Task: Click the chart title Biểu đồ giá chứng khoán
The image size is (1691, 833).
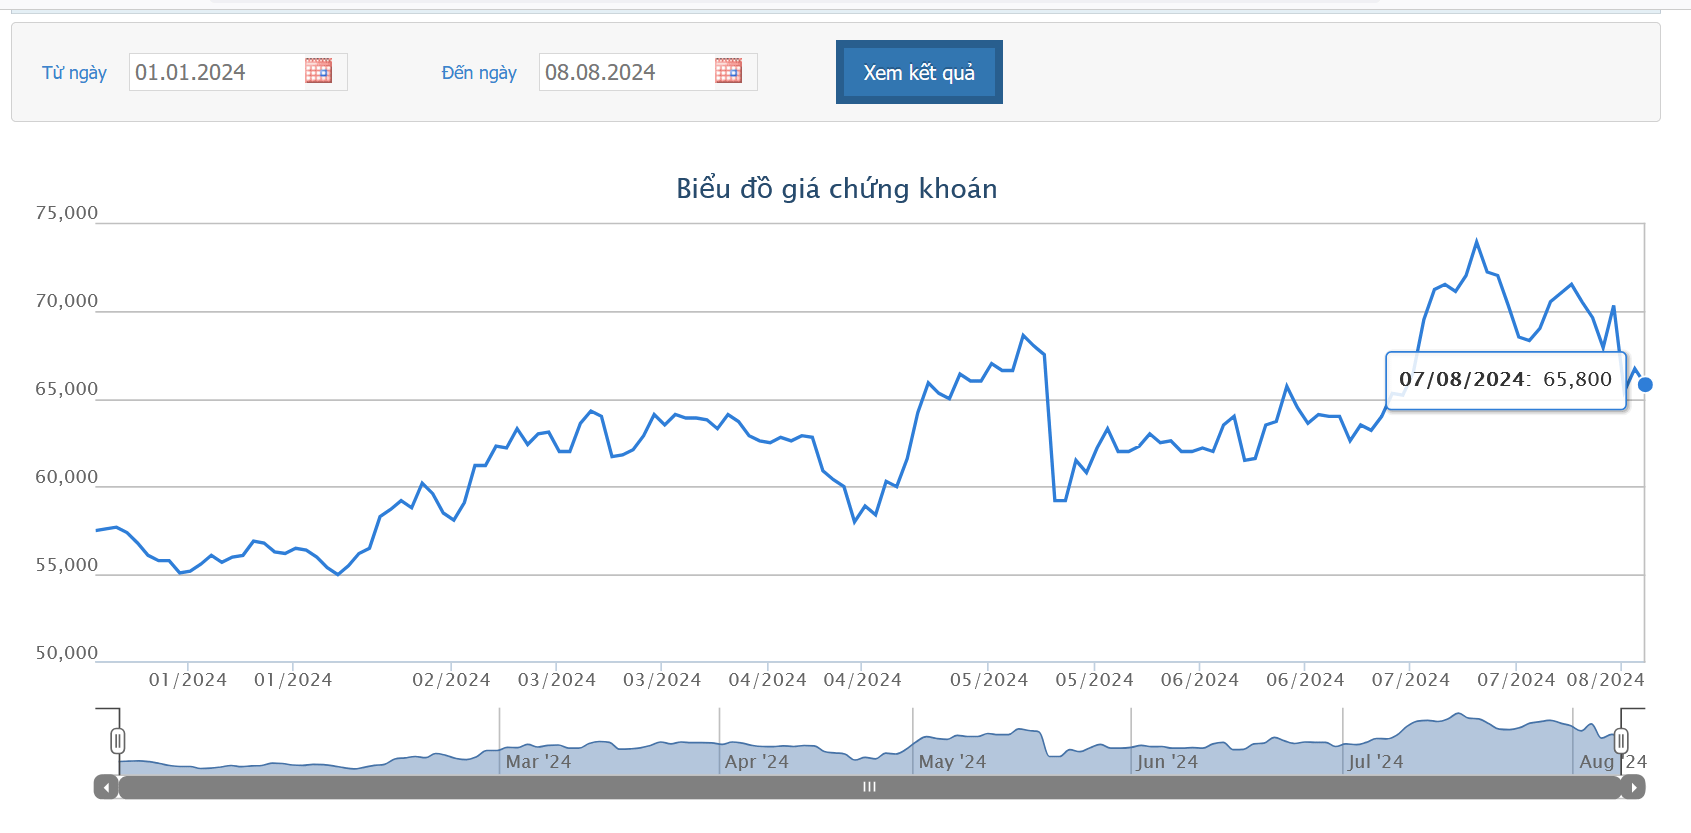Action: 837,189
